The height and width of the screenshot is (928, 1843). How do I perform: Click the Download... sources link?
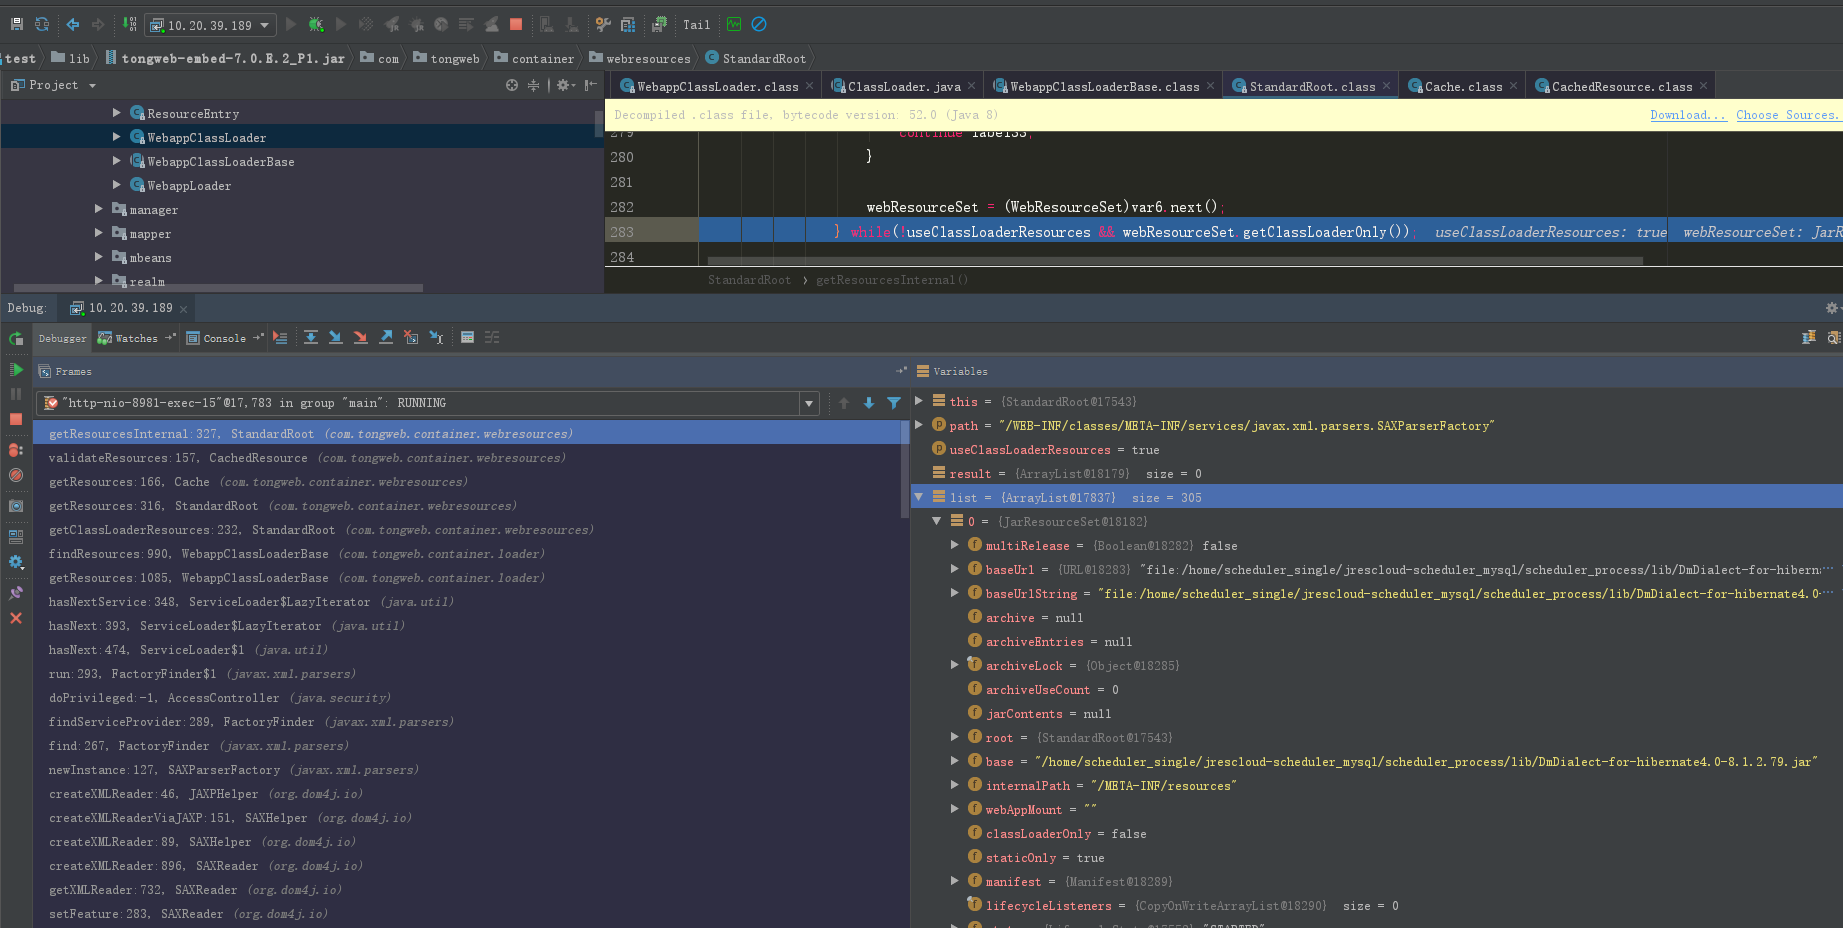point(1688,115)
